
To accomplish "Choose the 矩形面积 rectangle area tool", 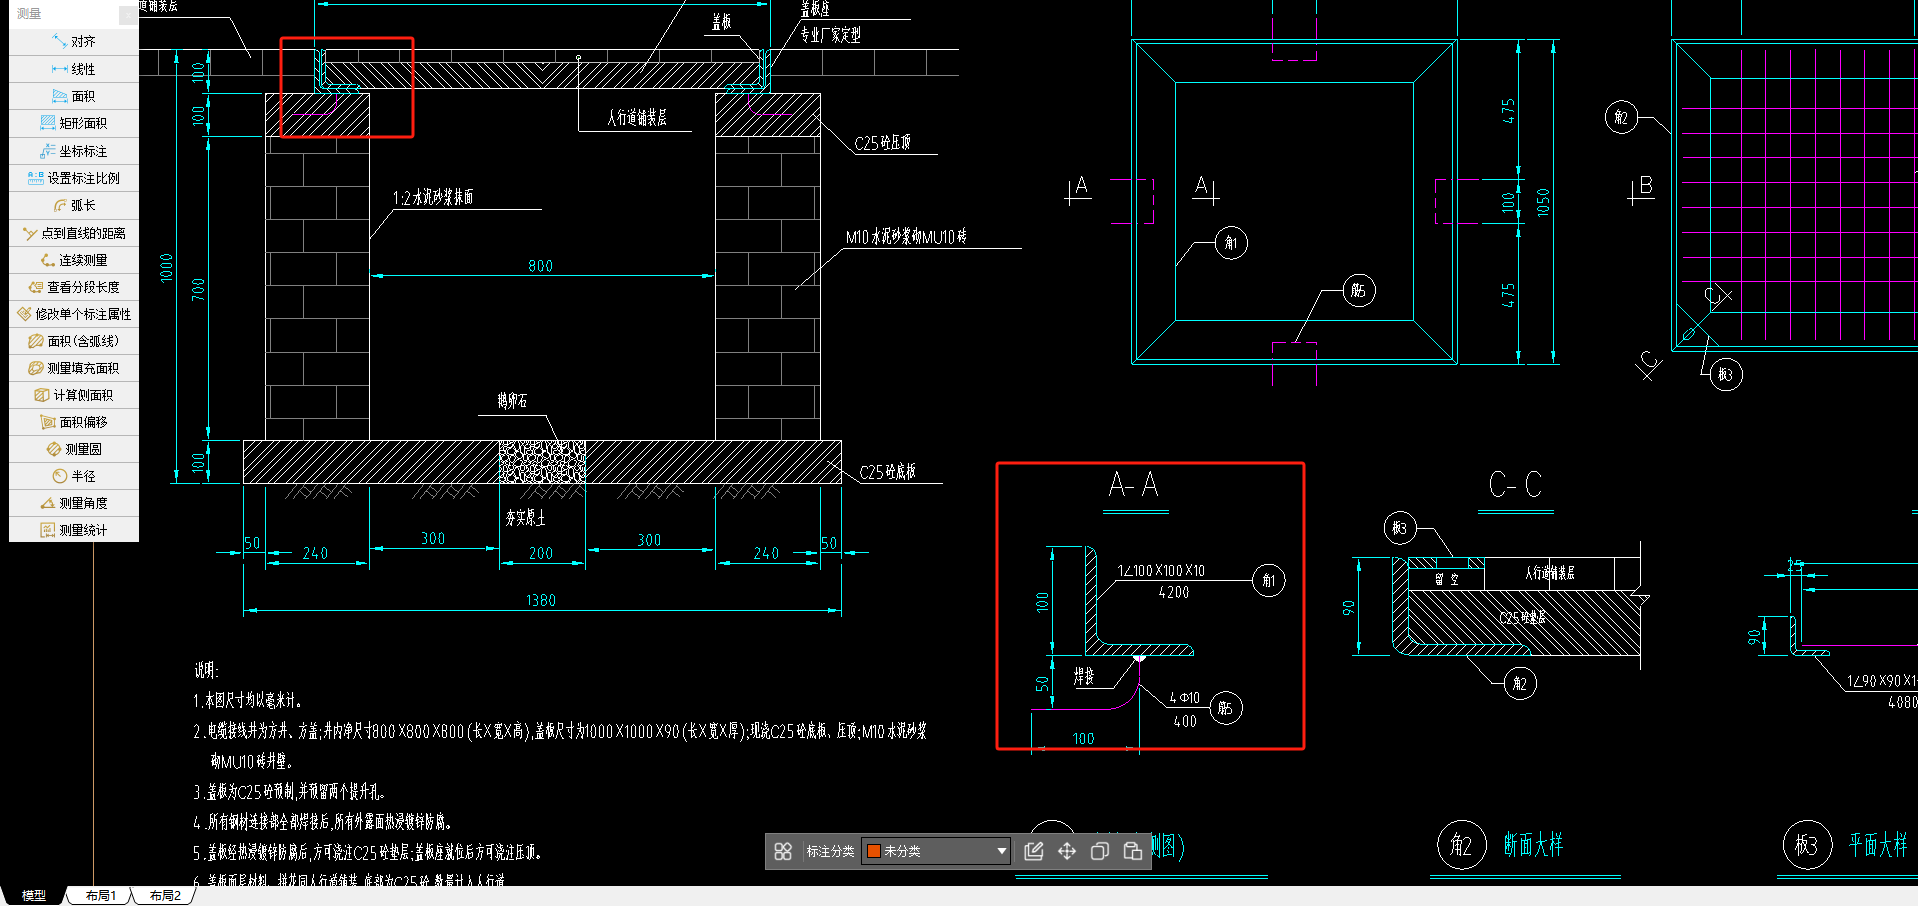I will click(74, 123).
